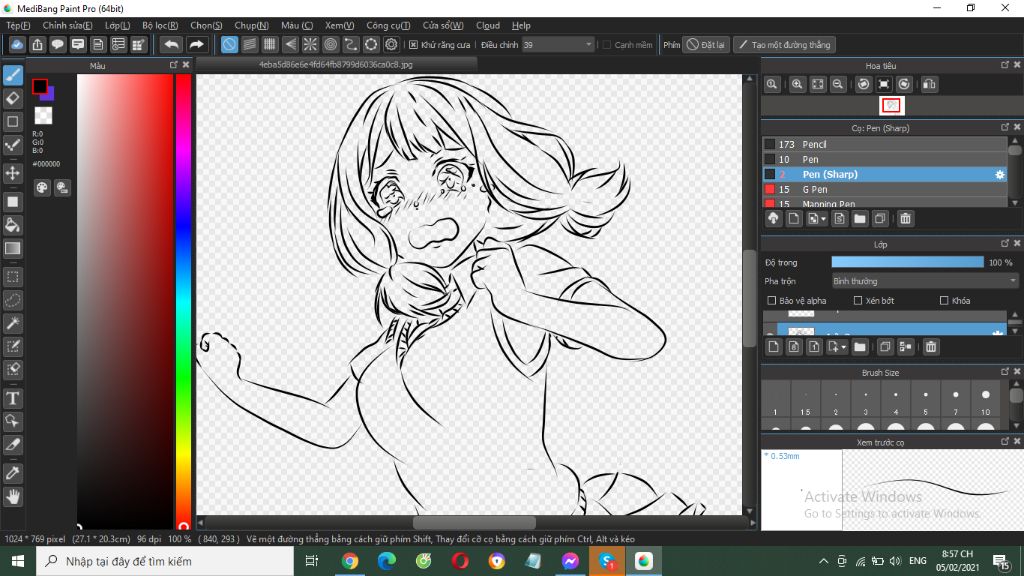
Task: Choose the Bucket fill tool
Action: pos(13,225)
